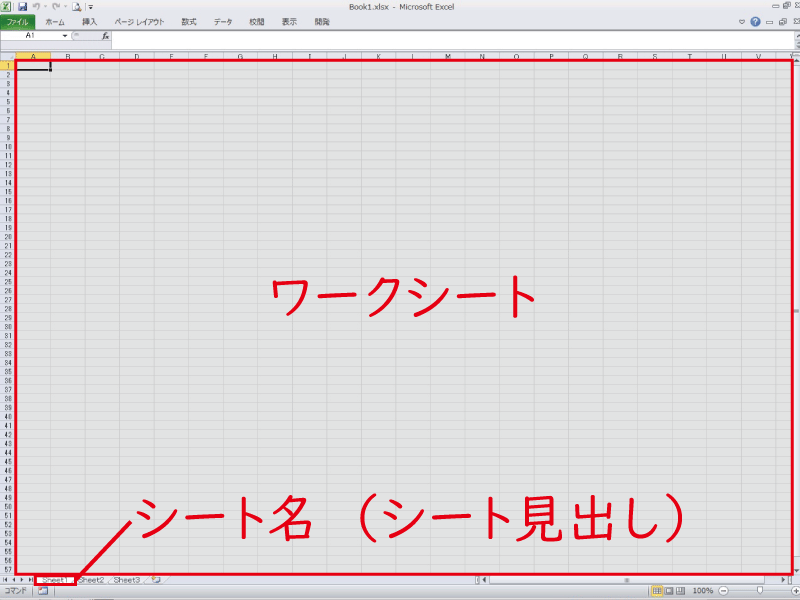The height and width of the screenshot is (600, 800).
Task: Click the Save icon in quick access toolbar
Action: 22,6
